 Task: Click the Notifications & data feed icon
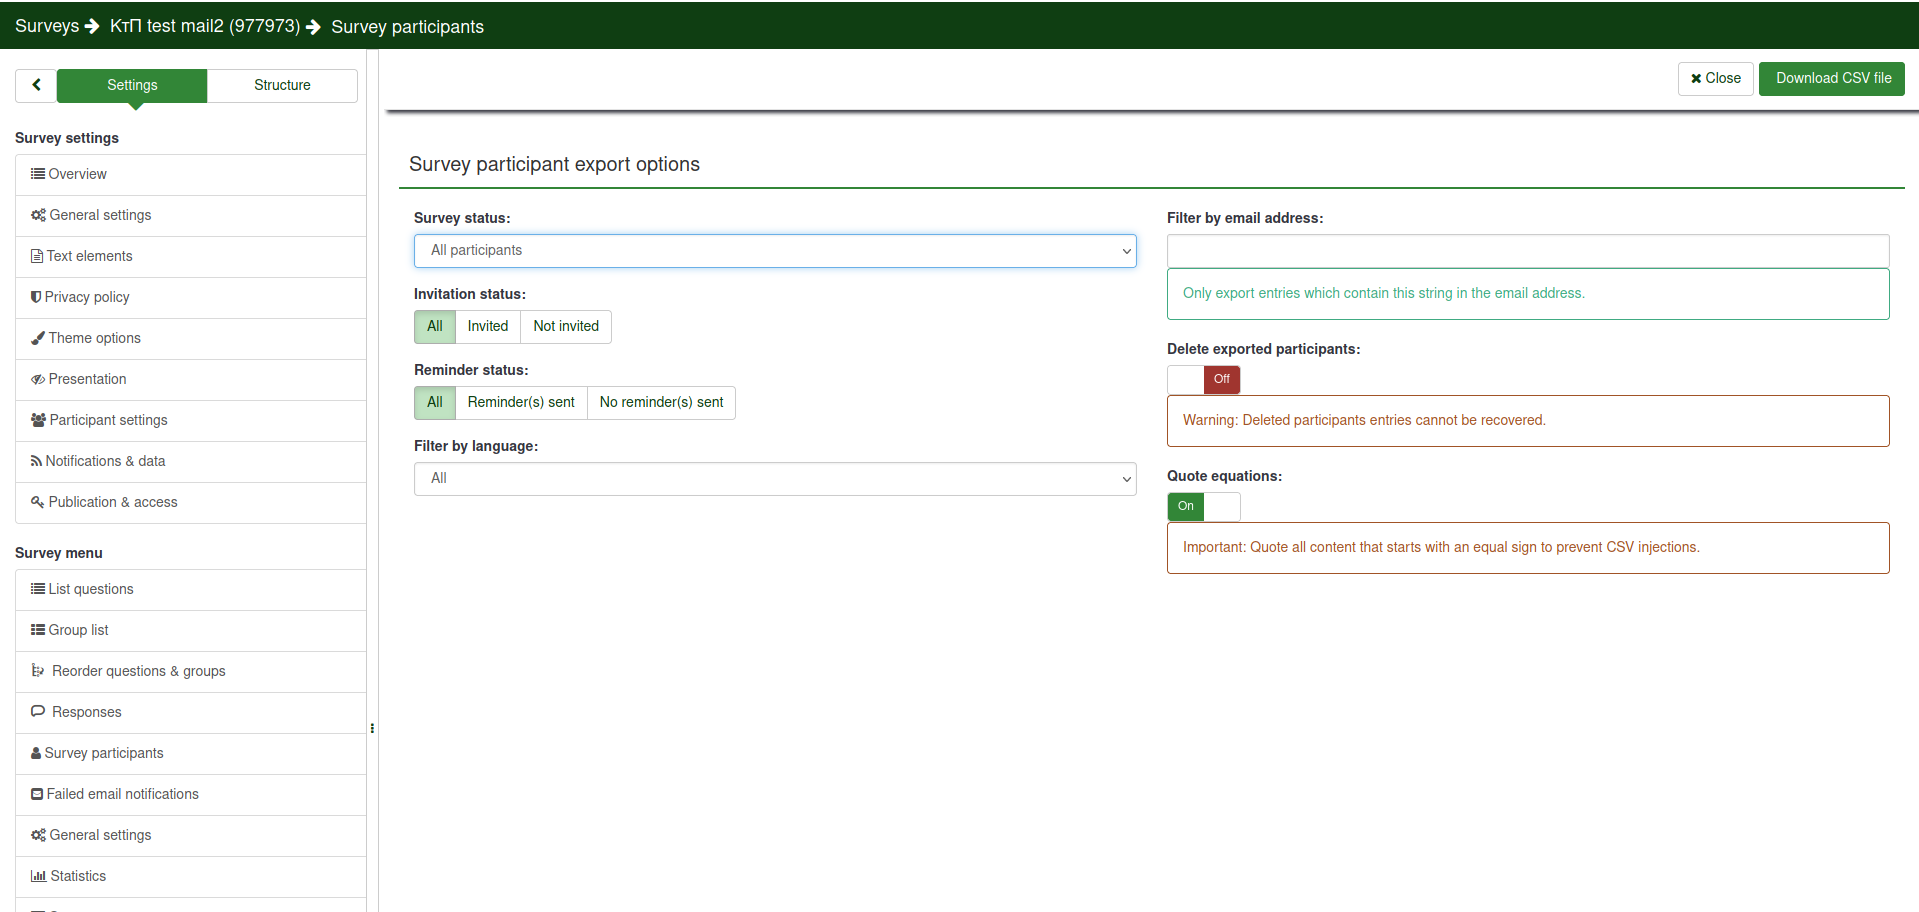coord(37,461)
